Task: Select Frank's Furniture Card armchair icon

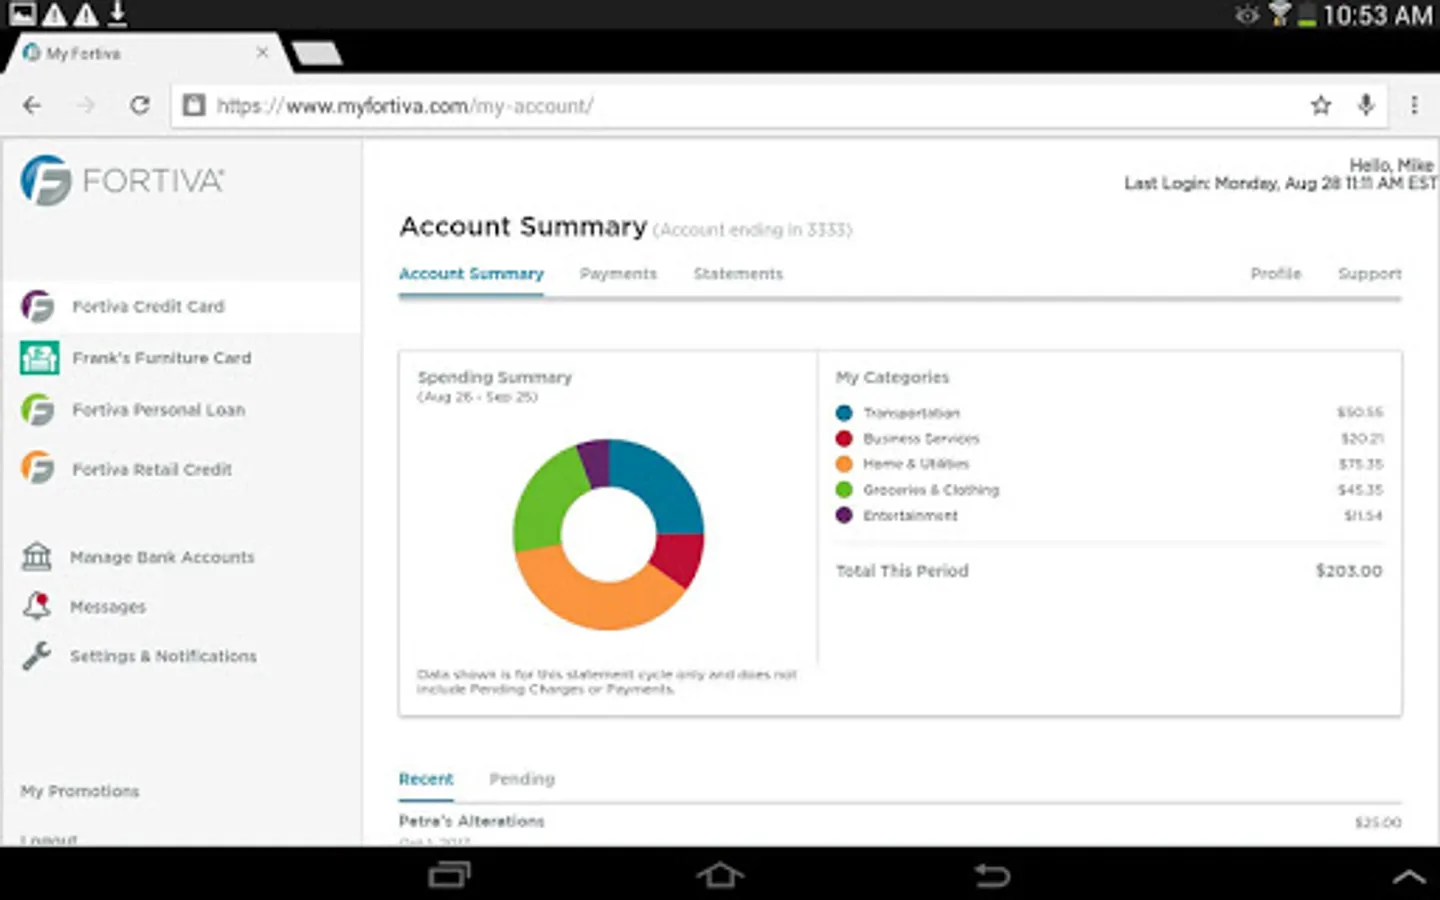Action: [39, 358]
